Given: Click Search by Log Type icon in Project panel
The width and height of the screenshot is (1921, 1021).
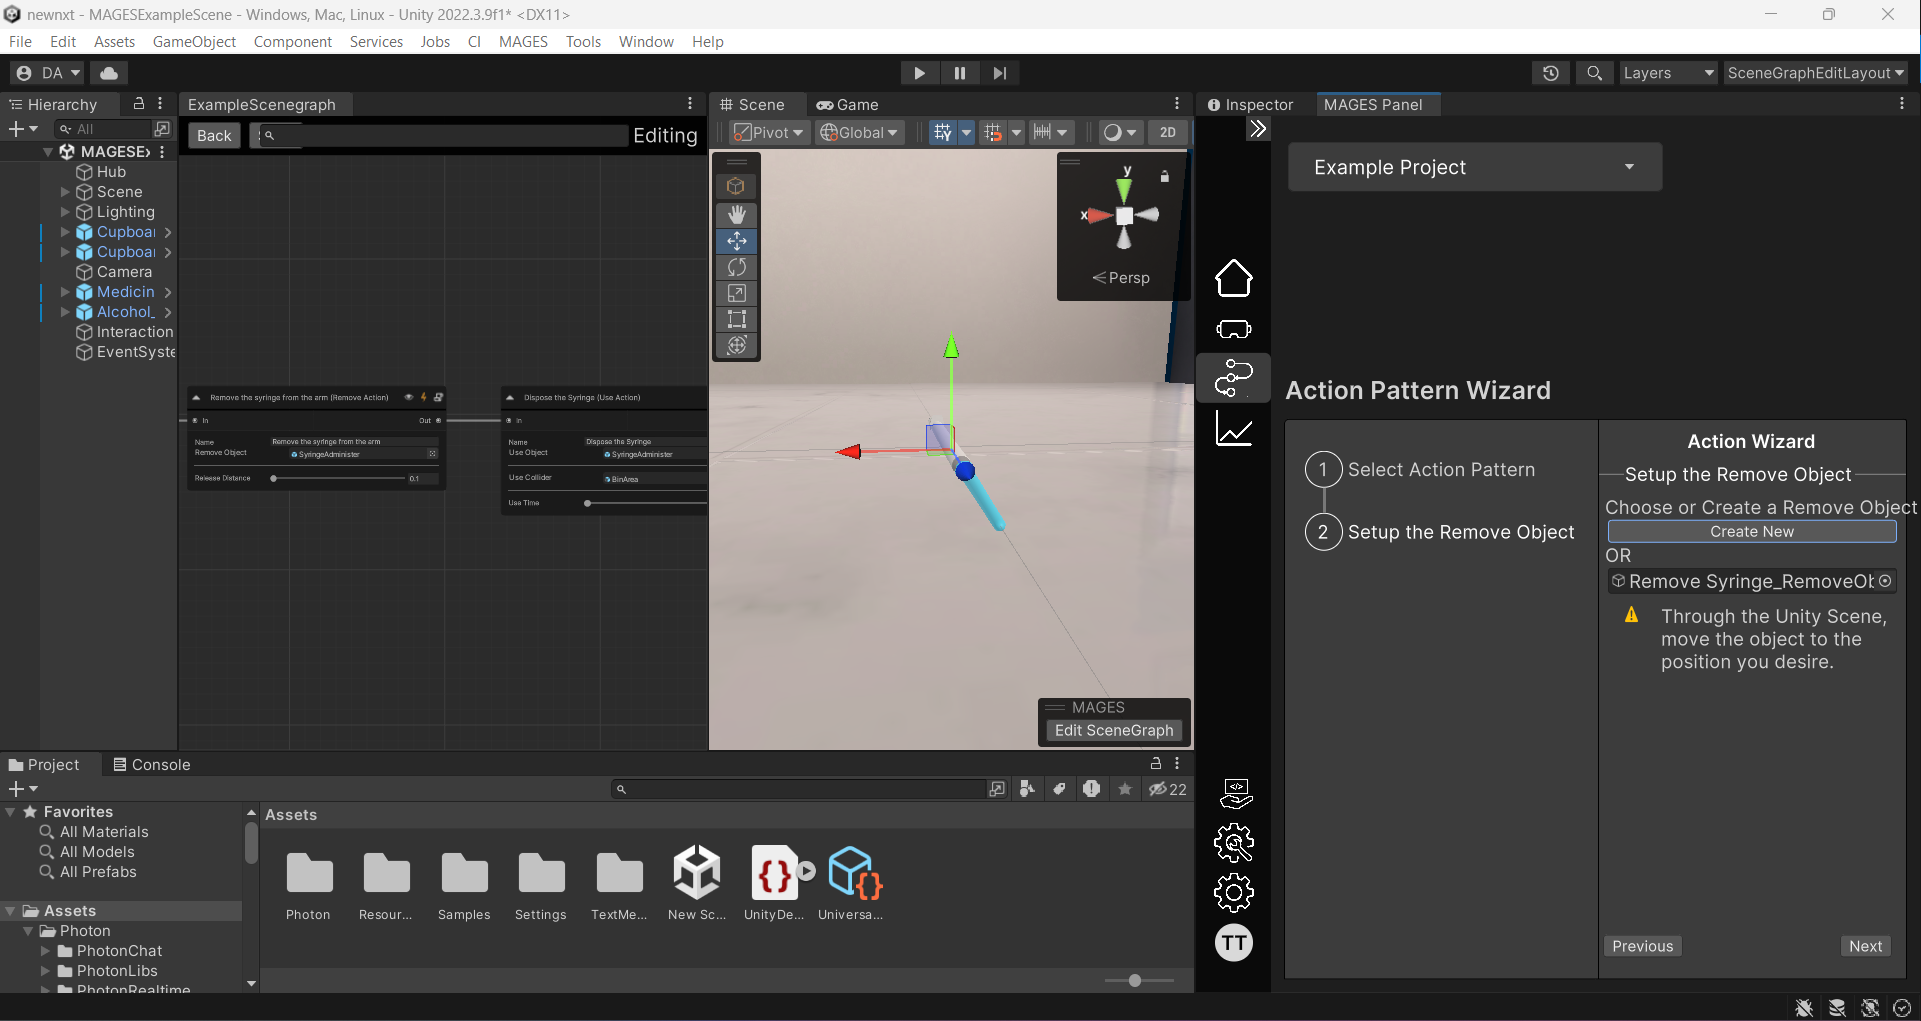Looking at the screenshot, I should tap(1091, 789).
